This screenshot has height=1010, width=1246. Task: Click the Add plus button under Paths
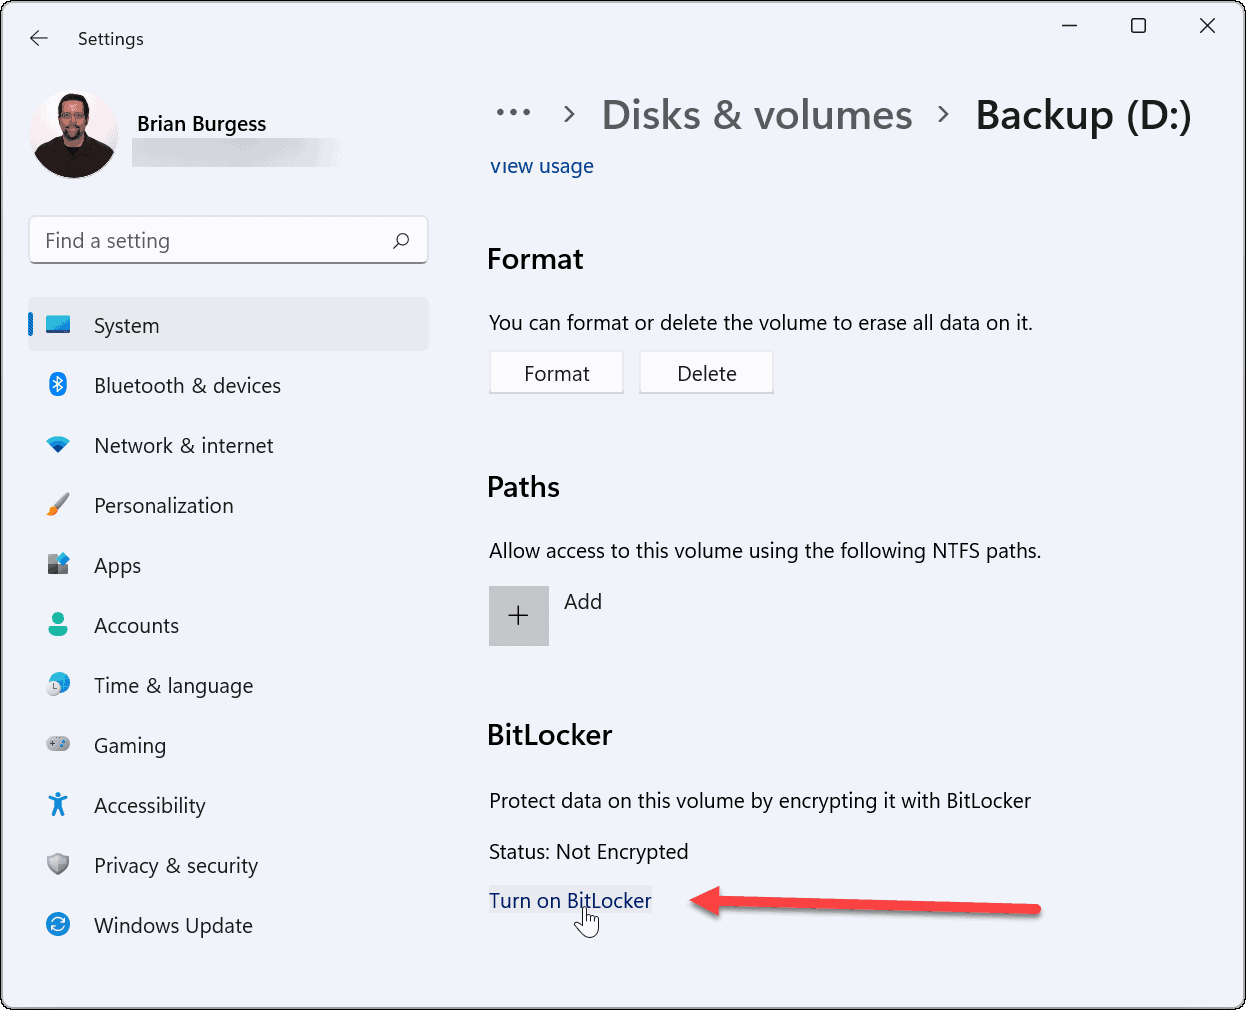click(518, 615)
